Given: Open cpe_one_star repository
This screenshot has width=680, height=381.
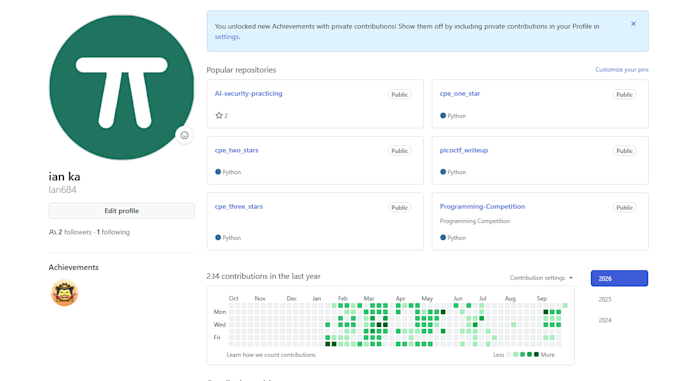Looking at the screenshot, I should coord(460,94).
